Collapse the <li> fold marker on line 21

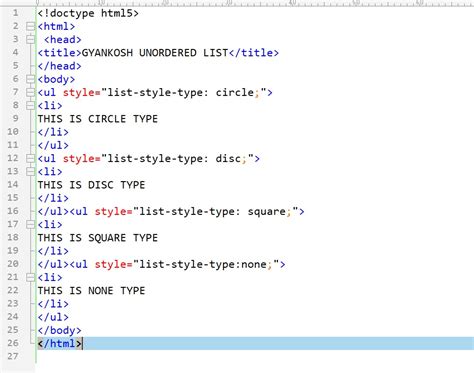point(30,277)
